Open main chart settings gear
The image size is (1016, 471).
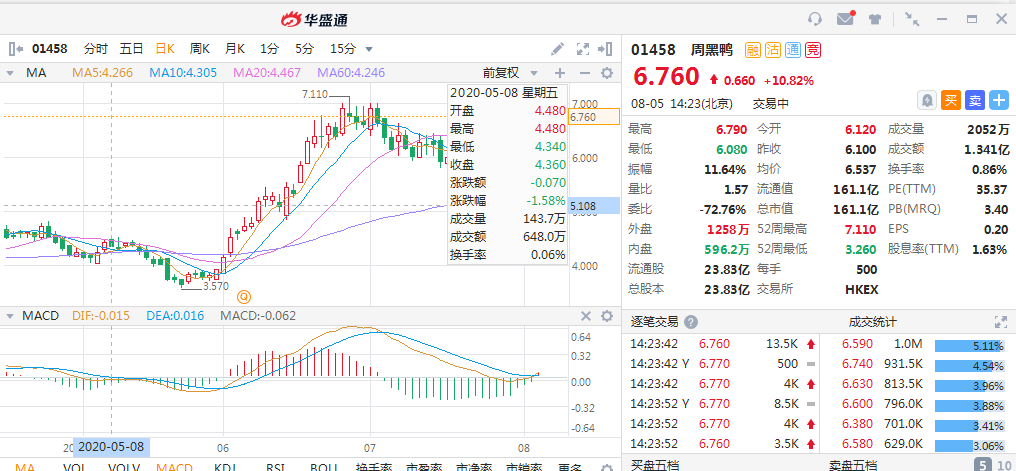tap(607, 73)
